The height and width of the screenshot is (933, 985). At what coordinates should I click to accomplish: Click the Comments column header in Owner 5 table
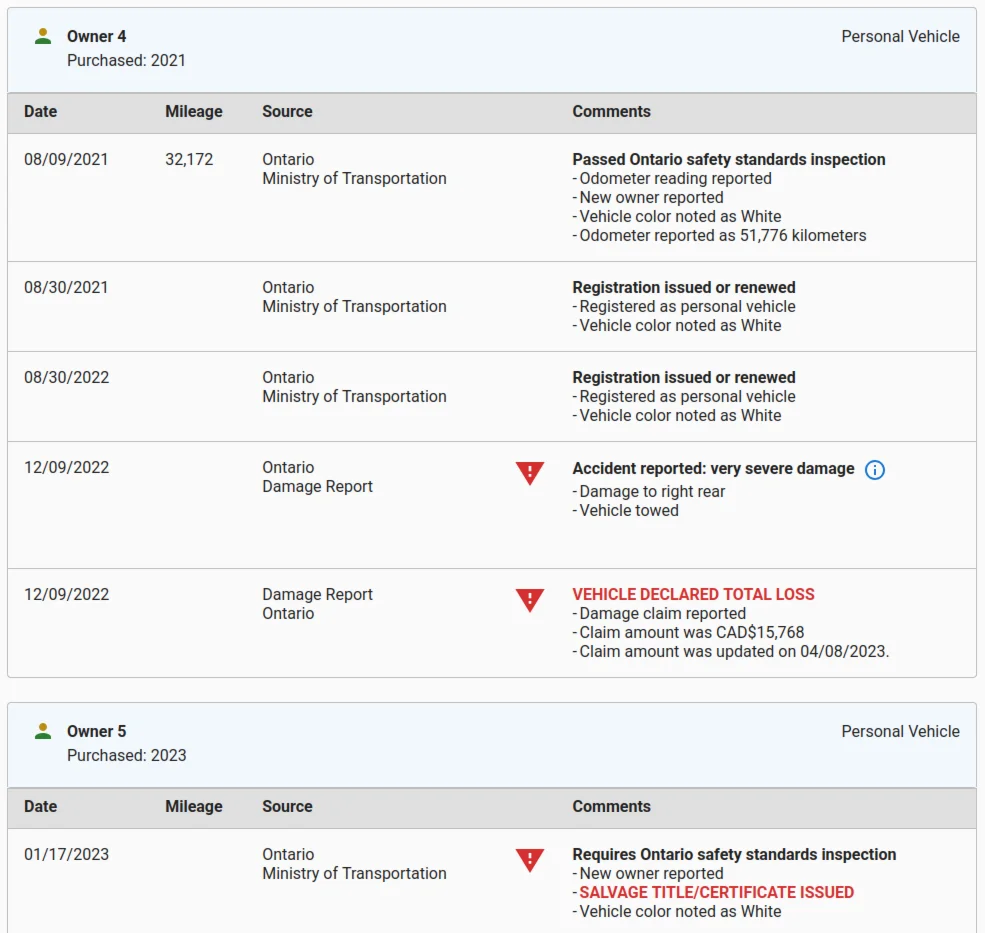[611, 806]
